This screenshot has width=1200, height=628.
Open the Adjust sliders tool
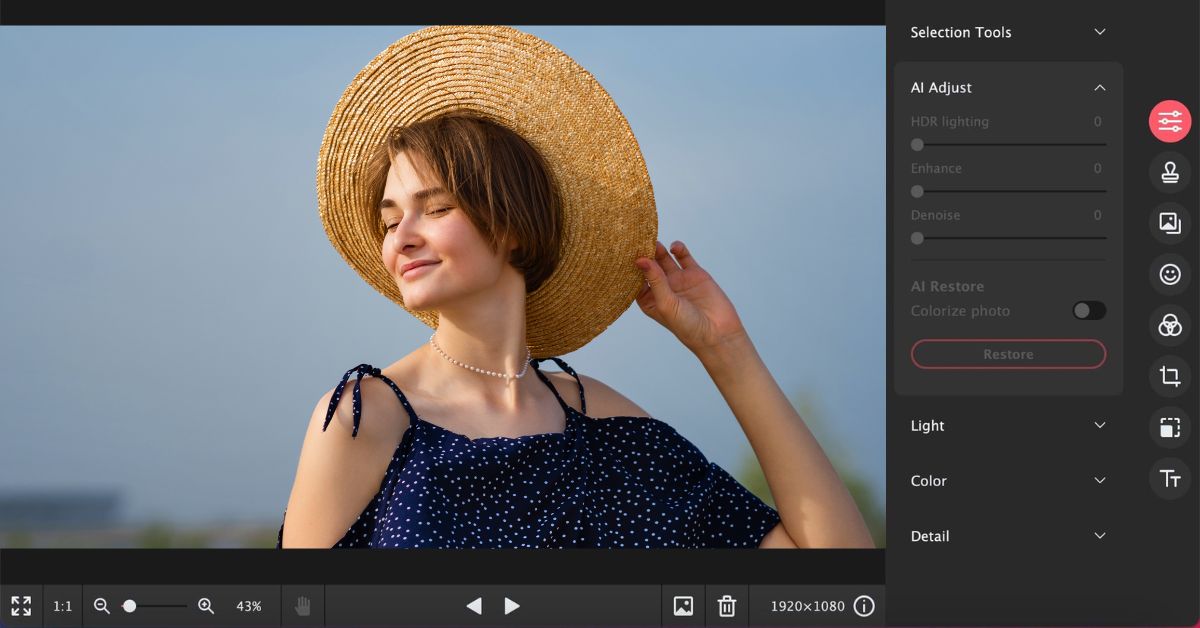(x=1169, y=122)
